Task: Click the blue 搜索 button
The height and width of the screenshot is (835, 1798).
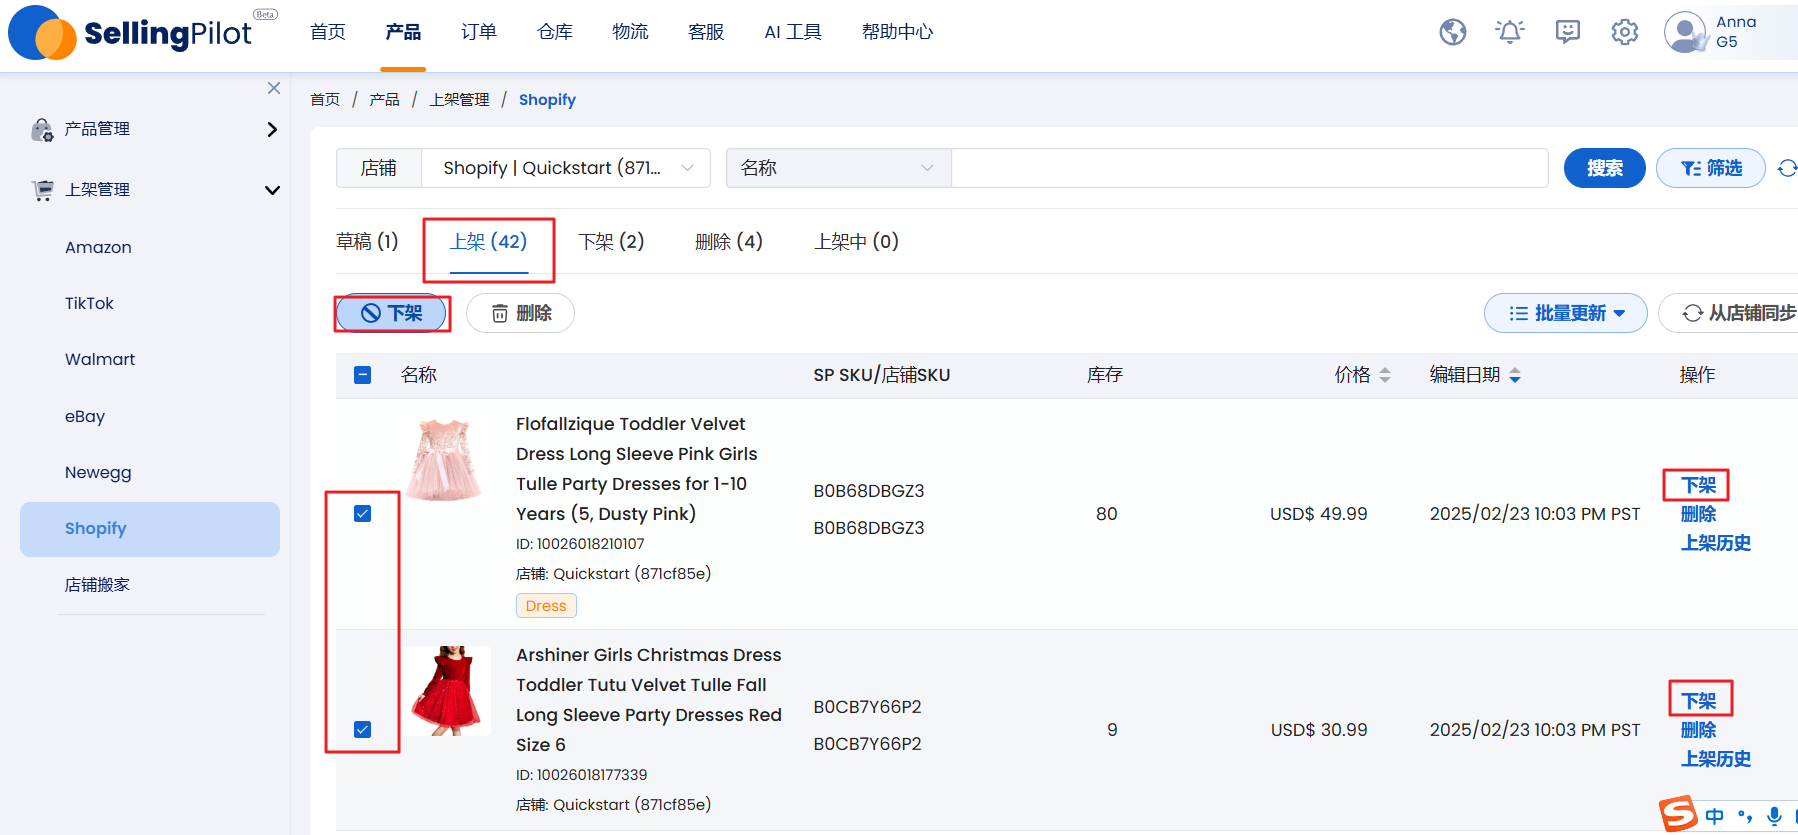Action: click(x=1604, y=168)
